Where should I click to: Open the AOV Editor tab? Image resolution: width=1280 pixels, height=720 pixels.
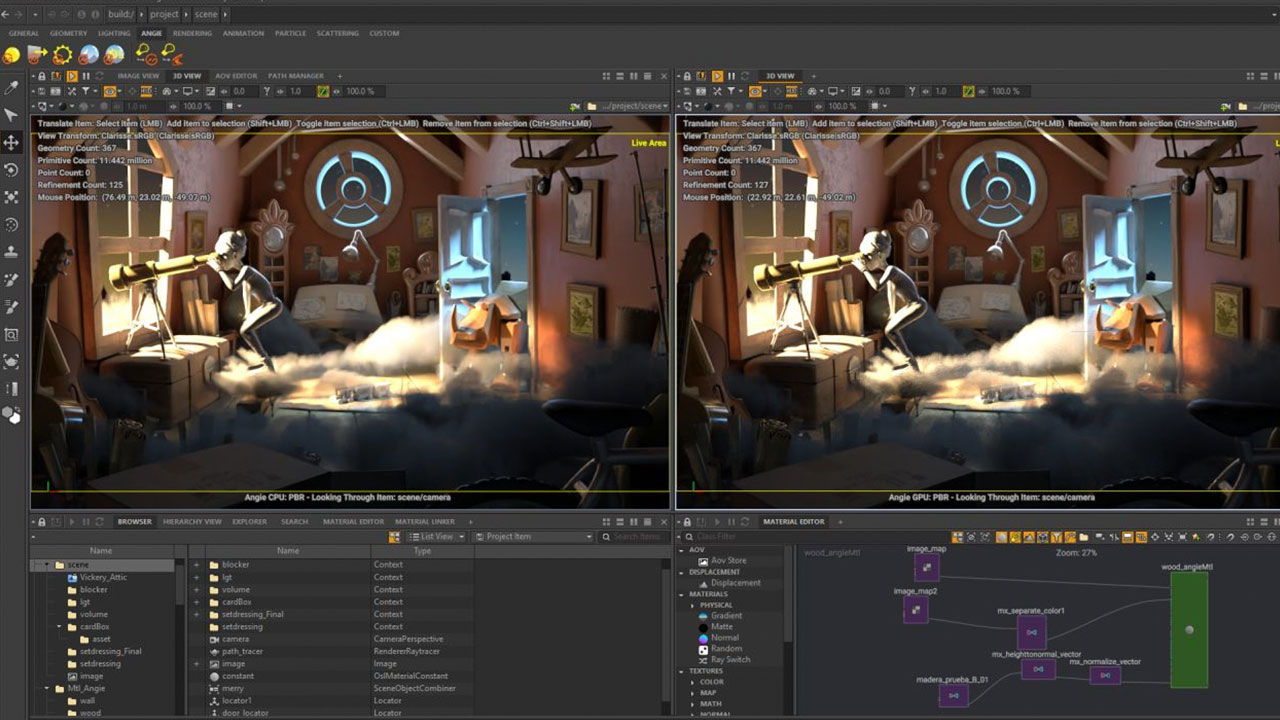(x=236, y=76)
